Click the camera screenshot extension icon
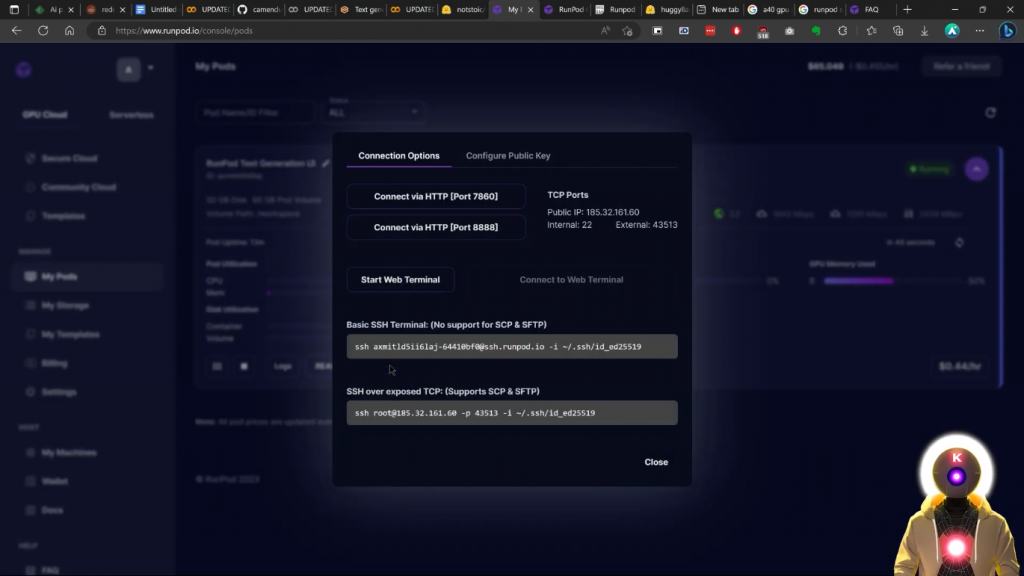1024x576 pixels. point(790,31)
